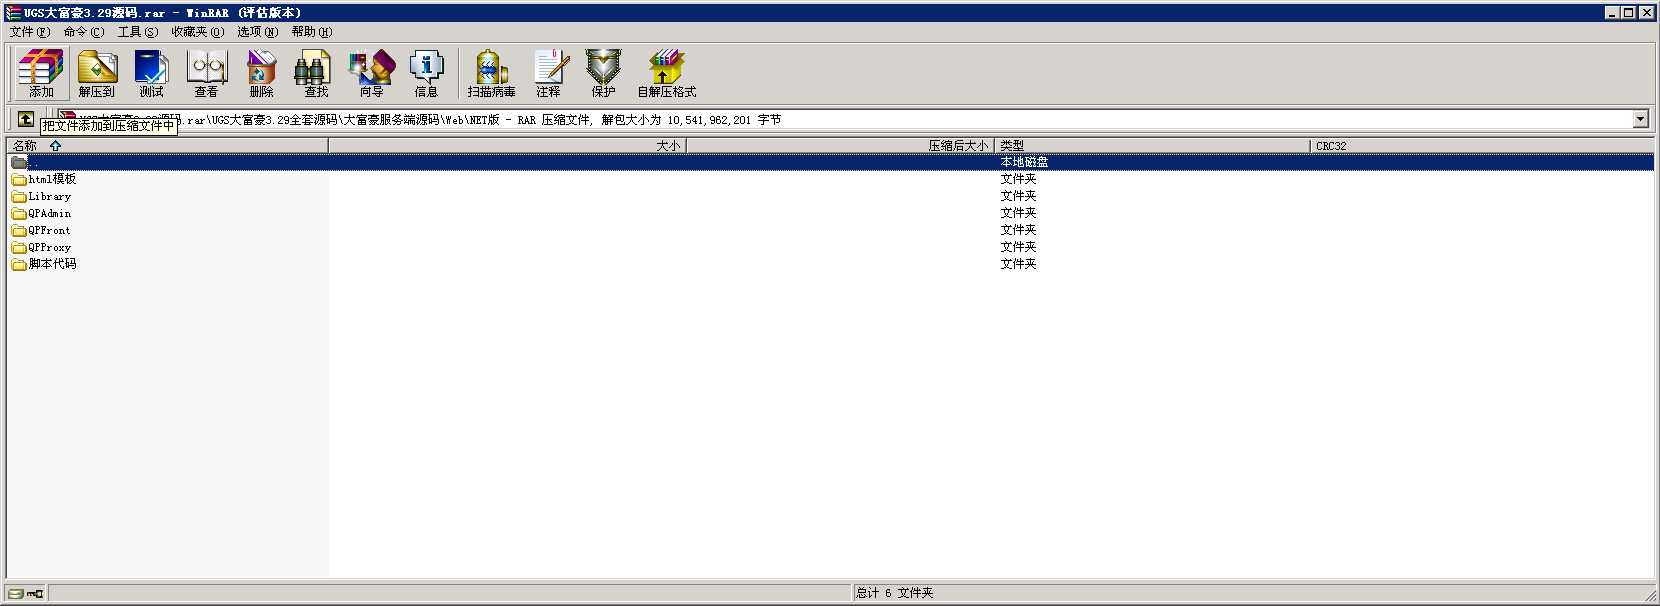
Task: Click the 保护 (Protect) shield icon
Action: [604, 73]
